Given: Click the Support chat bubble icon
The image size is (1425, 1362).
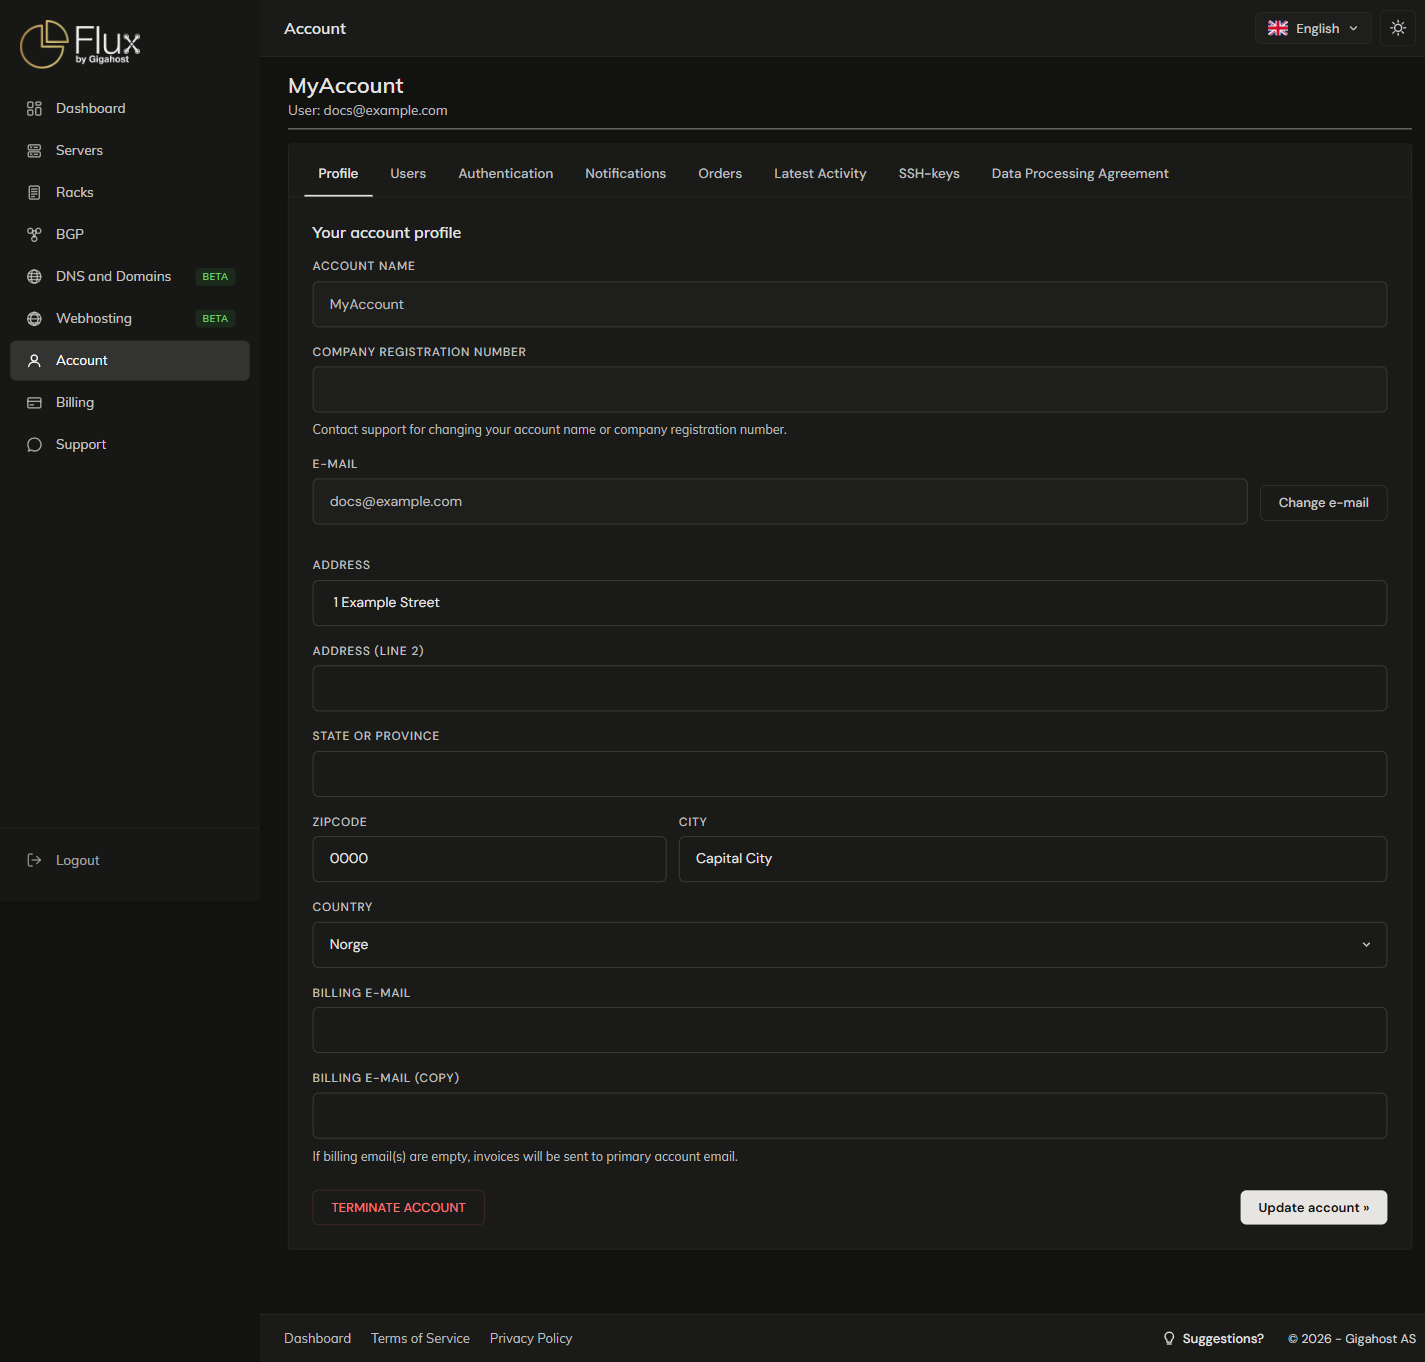Looking at the screenshot, I should pos(34,445).
